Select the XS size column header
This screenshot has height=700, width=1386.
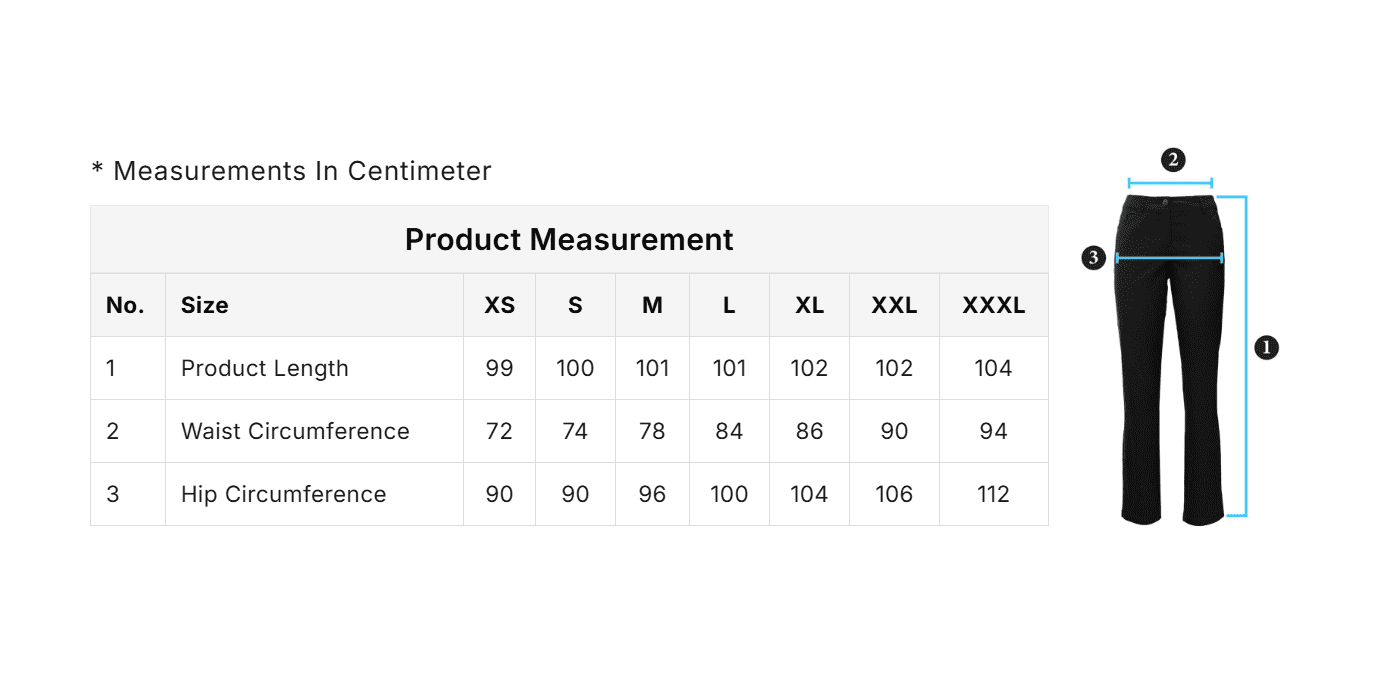pyautogui.click(x=499, y=305)
